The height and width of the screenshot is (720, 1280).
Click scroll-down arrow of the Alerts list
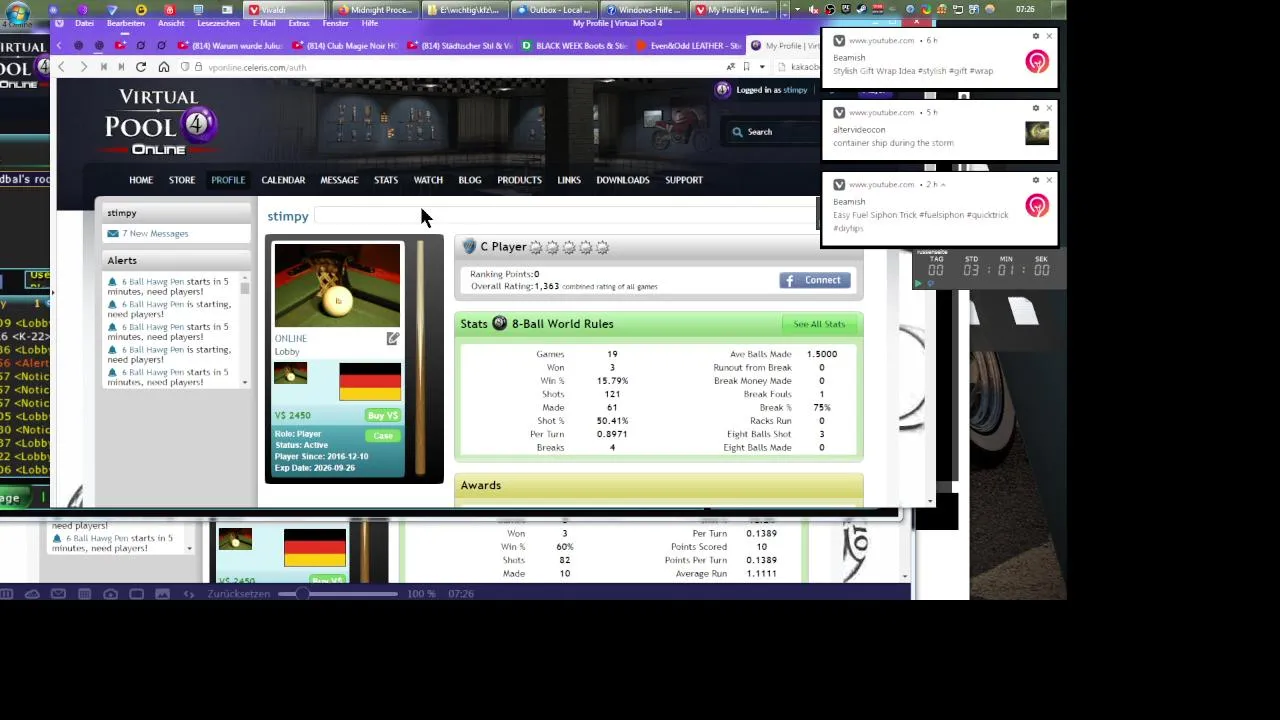coord(245,382)
